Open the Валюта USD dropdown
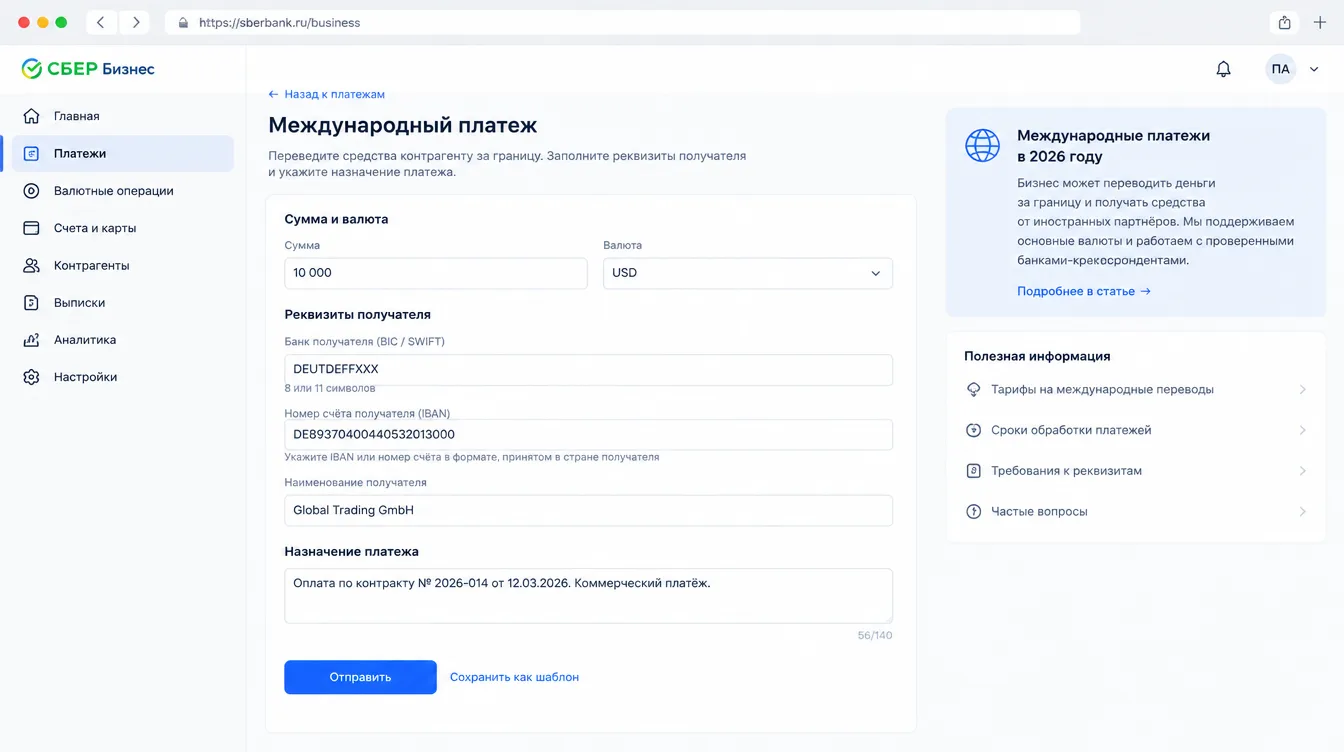 click(748, 273)
